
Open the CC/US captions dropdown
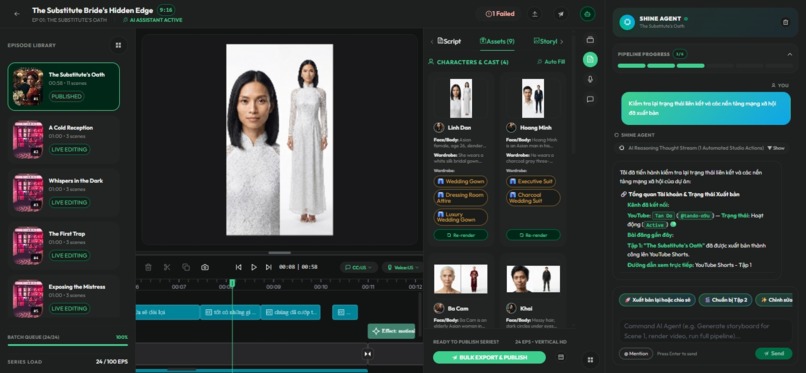coord(359,267)
